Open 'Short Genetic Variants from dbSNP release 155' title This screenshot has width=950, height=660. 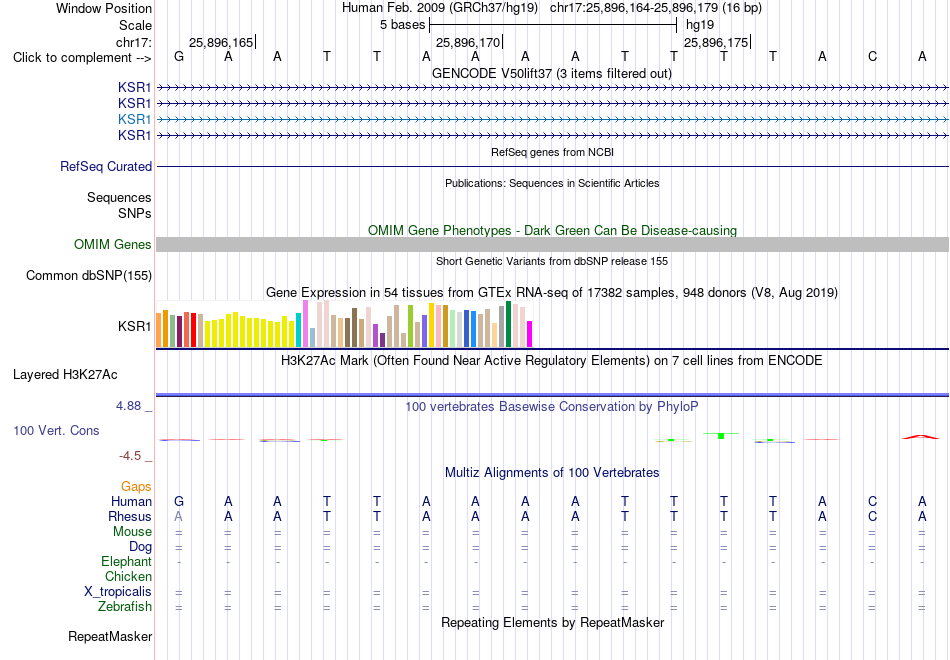552,261
